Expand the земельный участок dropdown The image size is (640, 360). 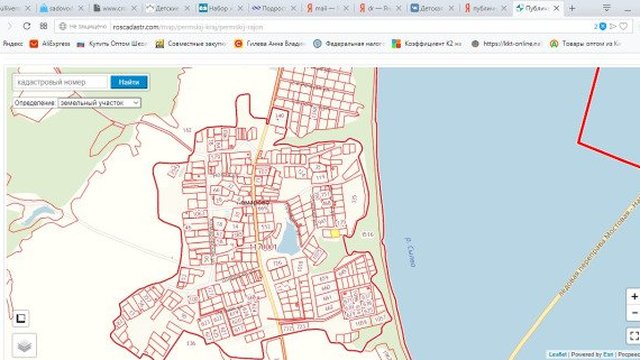100,103
